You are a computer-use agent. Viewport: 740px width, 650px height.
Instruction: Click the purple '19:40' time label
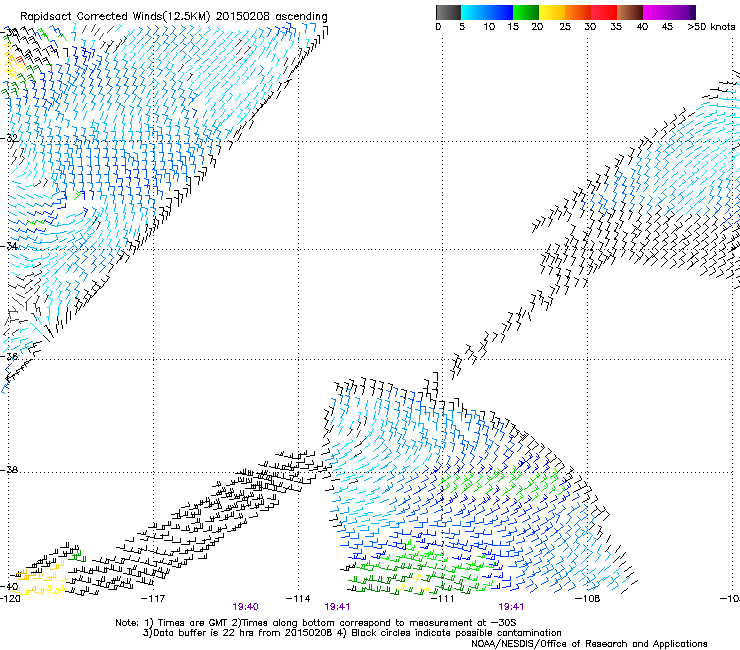click(x=245, y=607)
